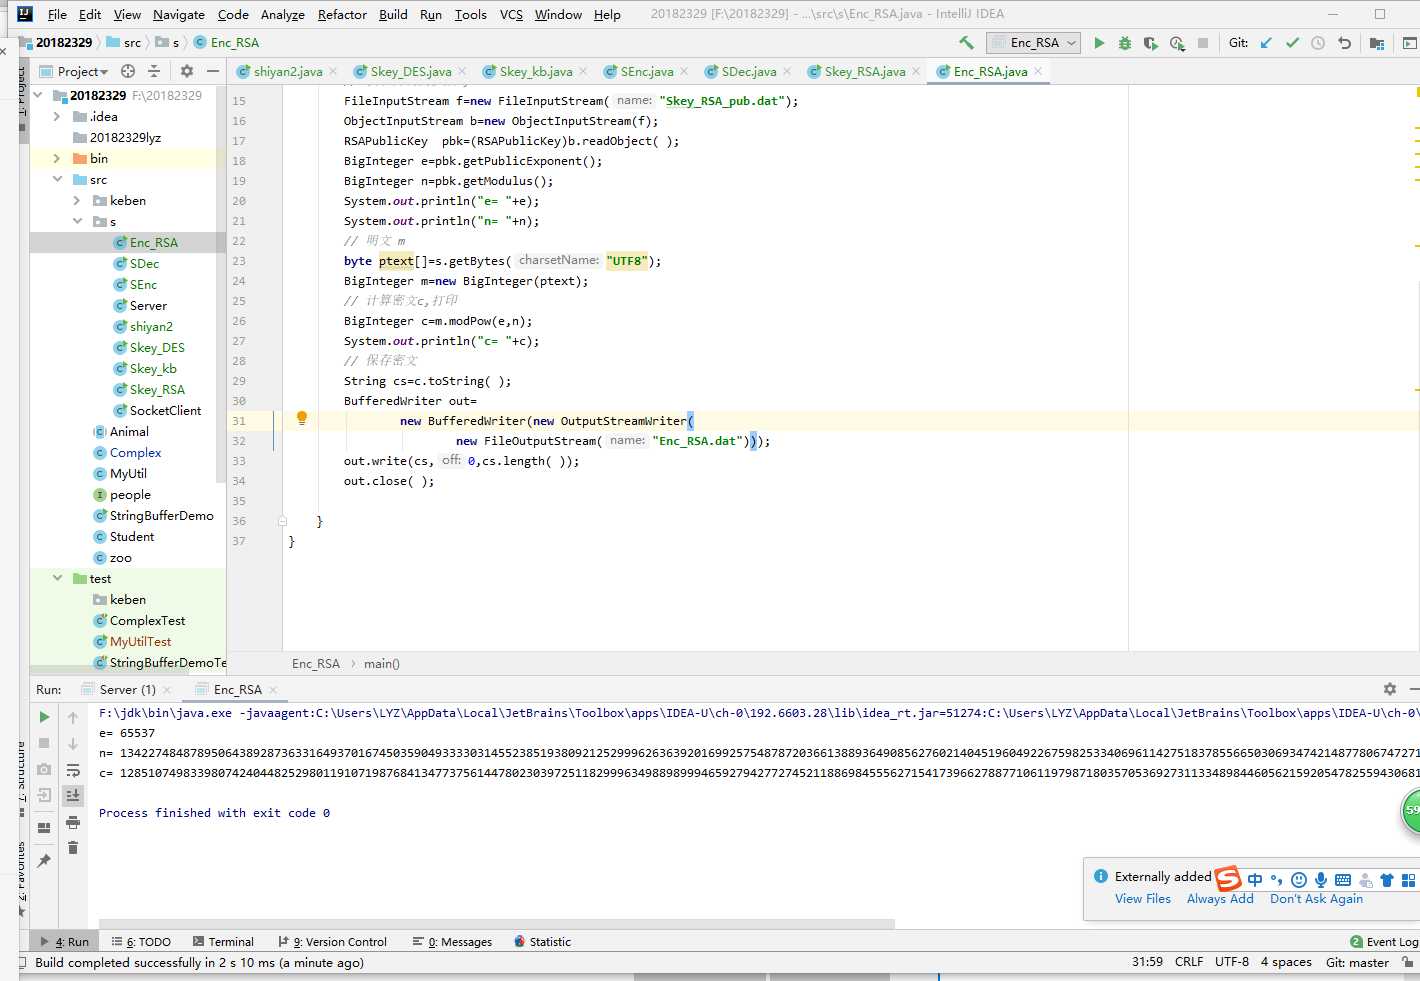The height and width of the screenshot is (981, 1420).
Task: Close the Enc_RSA run tab
Action: [x=273, y=689]
